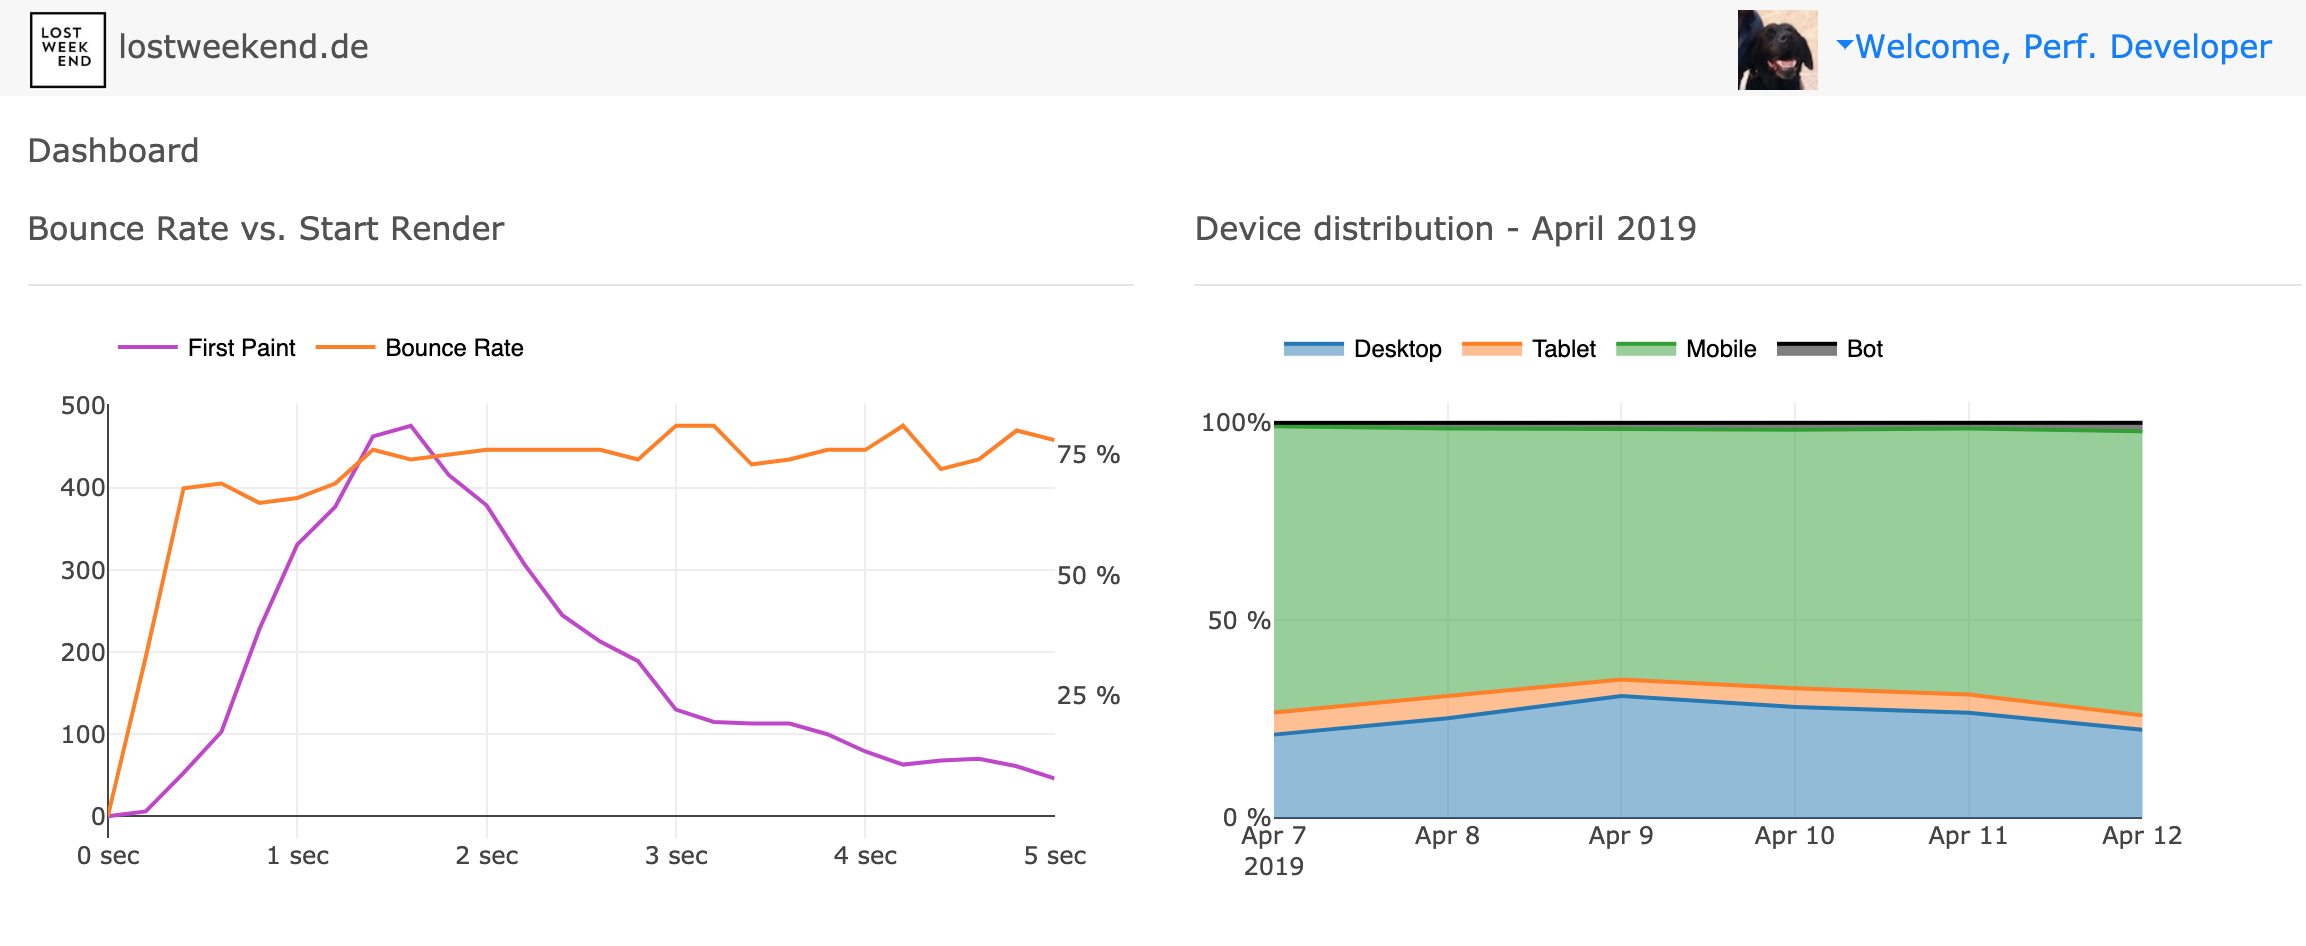Click the profile avatar photo
Image resolution: width=2306 pixels, height=946 pixels.
click(x=1777, y=51)
